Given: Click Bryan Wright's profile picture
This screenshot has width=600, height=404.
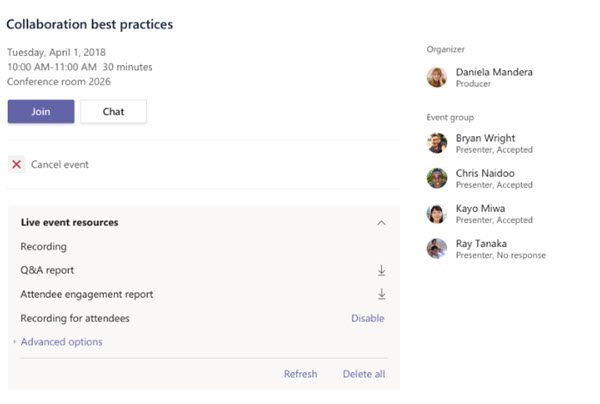Looking at the screenshot, I should click(437, 143).
